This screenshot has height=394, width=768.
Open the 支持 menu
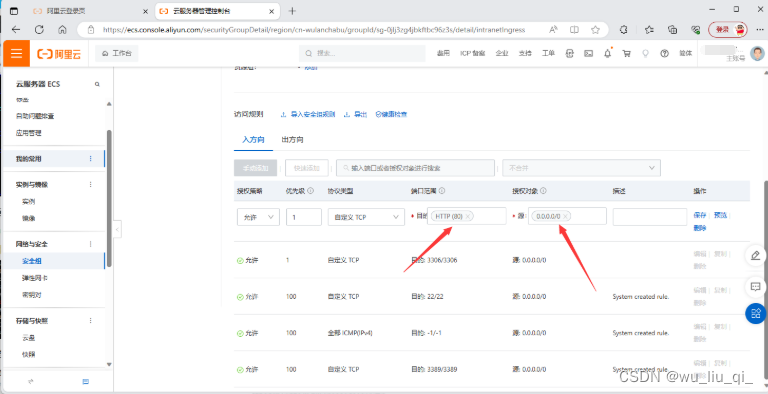tap(525, 54)
